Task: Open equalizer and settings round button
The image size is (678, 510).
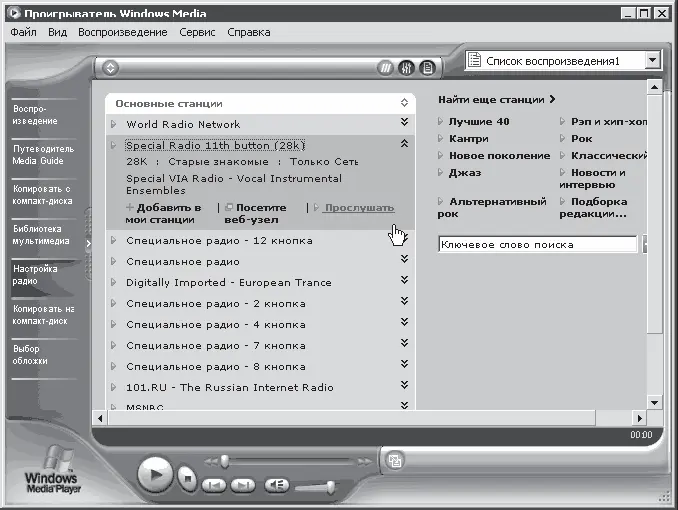Action: [406, 68]
